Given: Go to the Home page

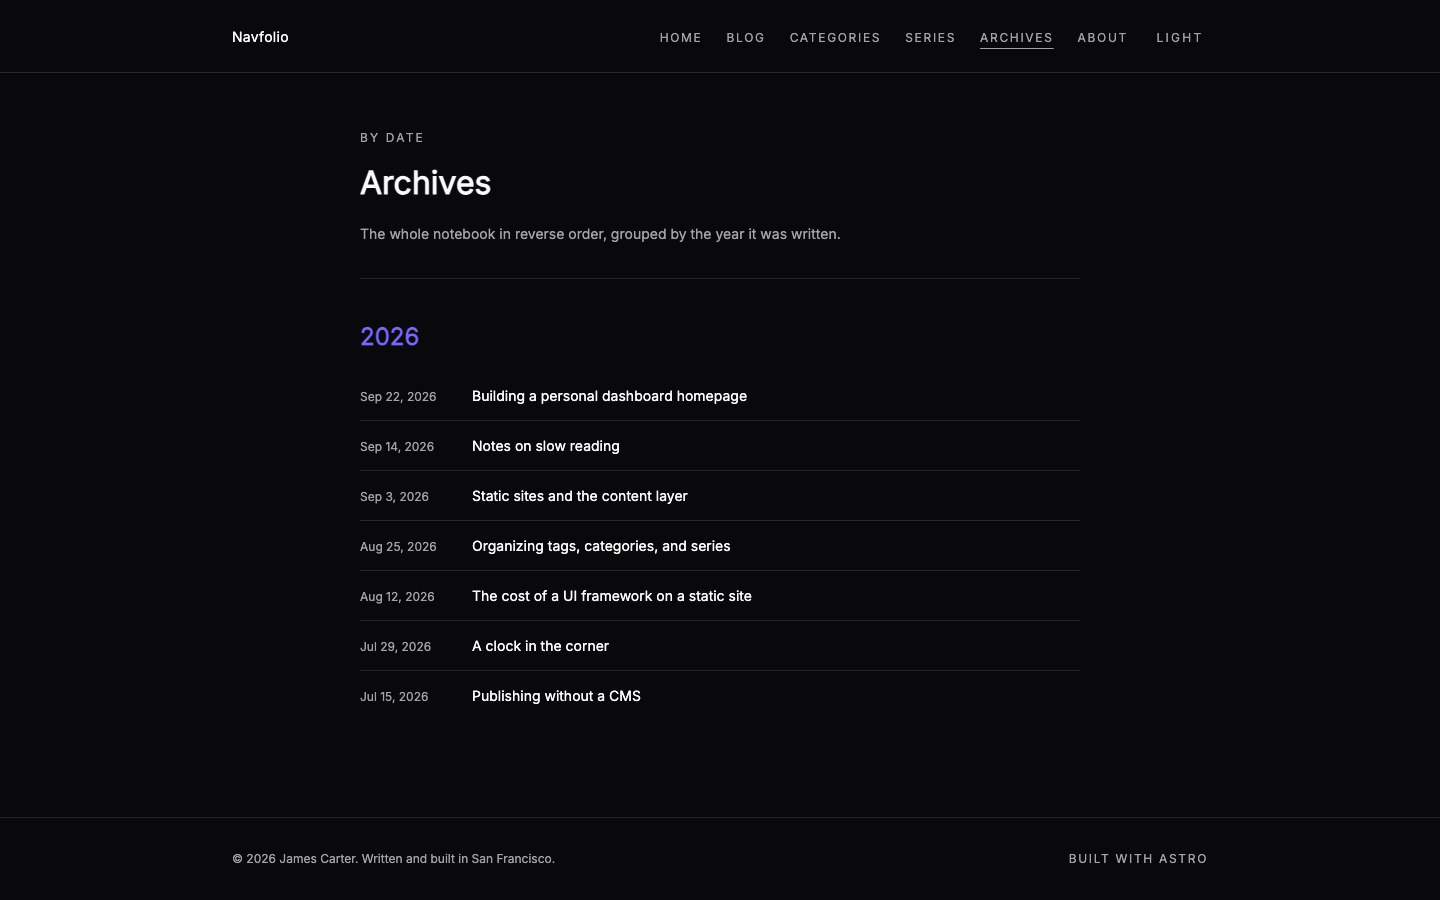Looking at the screenshot, I should click(x=681, y=38).
